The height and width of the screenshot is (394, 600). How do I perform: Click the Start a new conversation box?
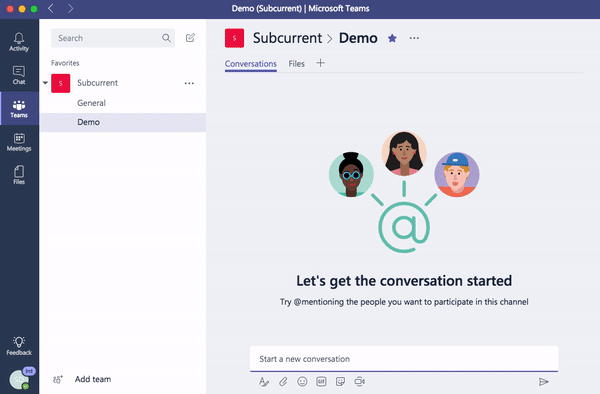404,359
